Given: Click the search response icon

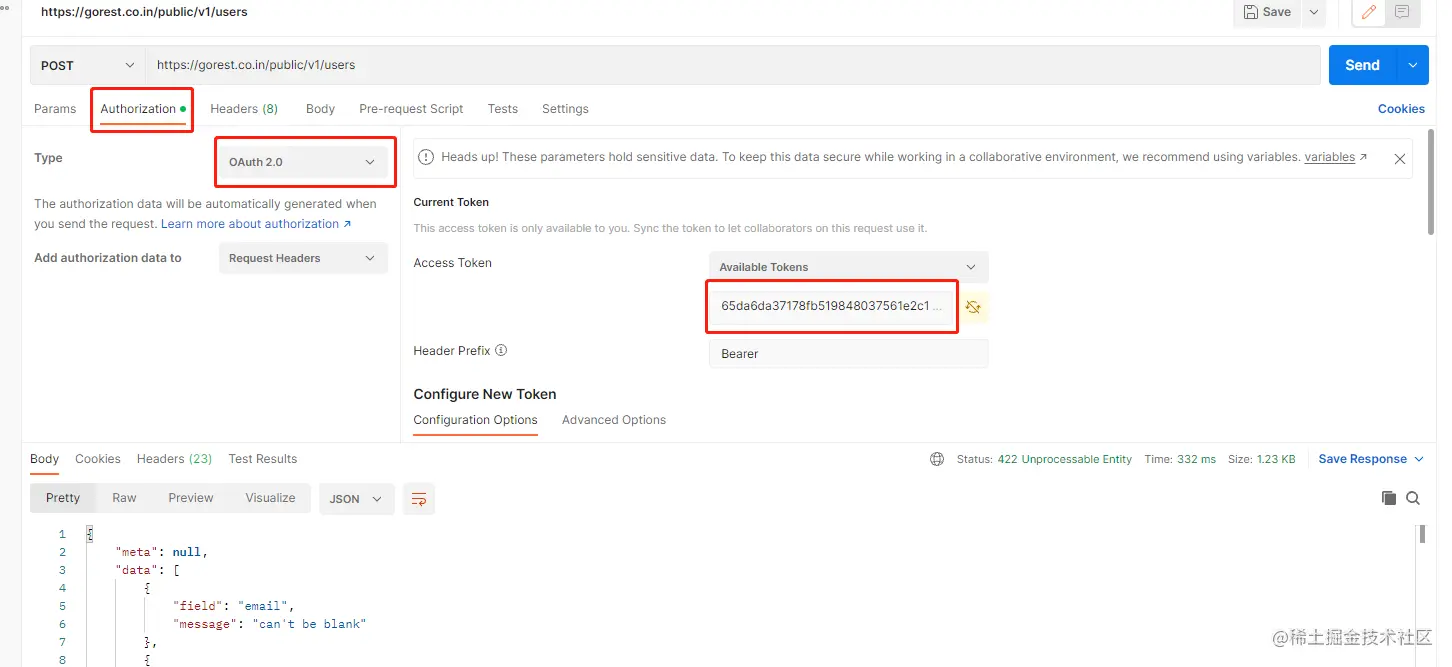Looking at the screenshot, I should (1413, 498).
